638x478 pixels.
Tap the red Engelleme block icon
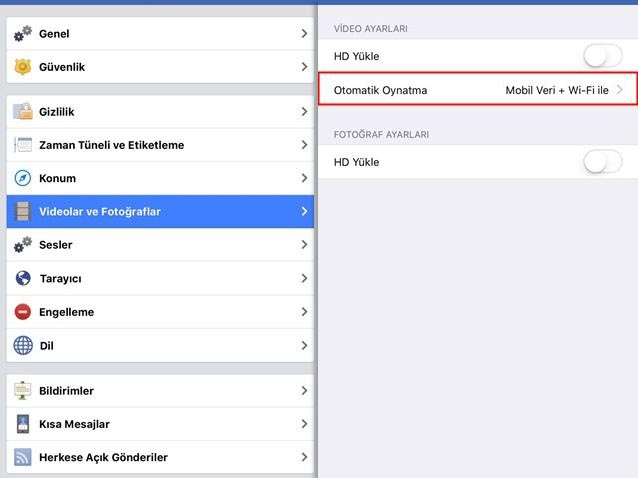click(23, 312)
